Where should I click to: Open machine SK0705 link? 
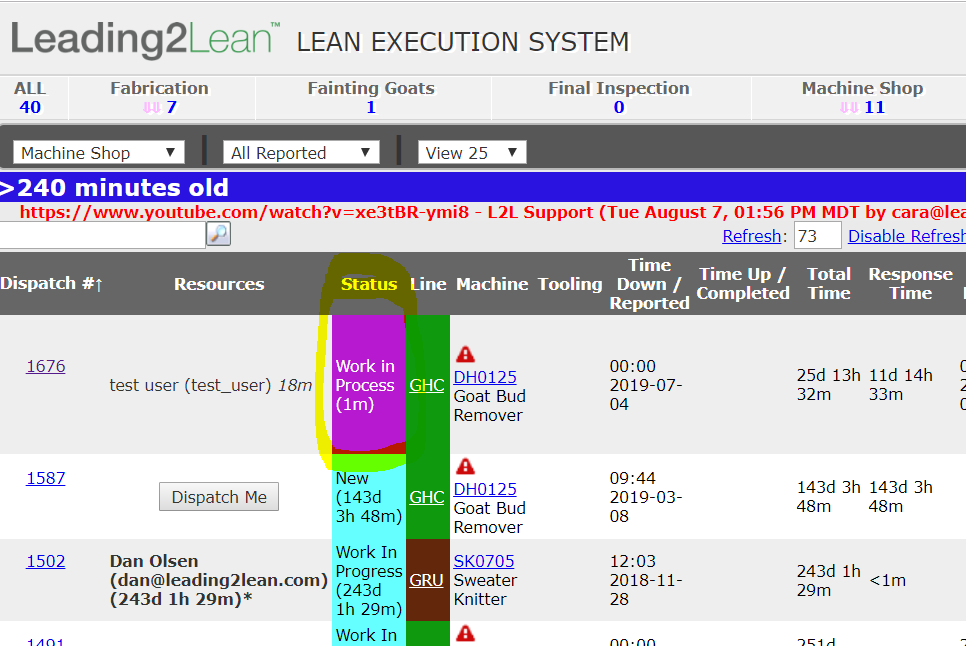click(484, 562)
